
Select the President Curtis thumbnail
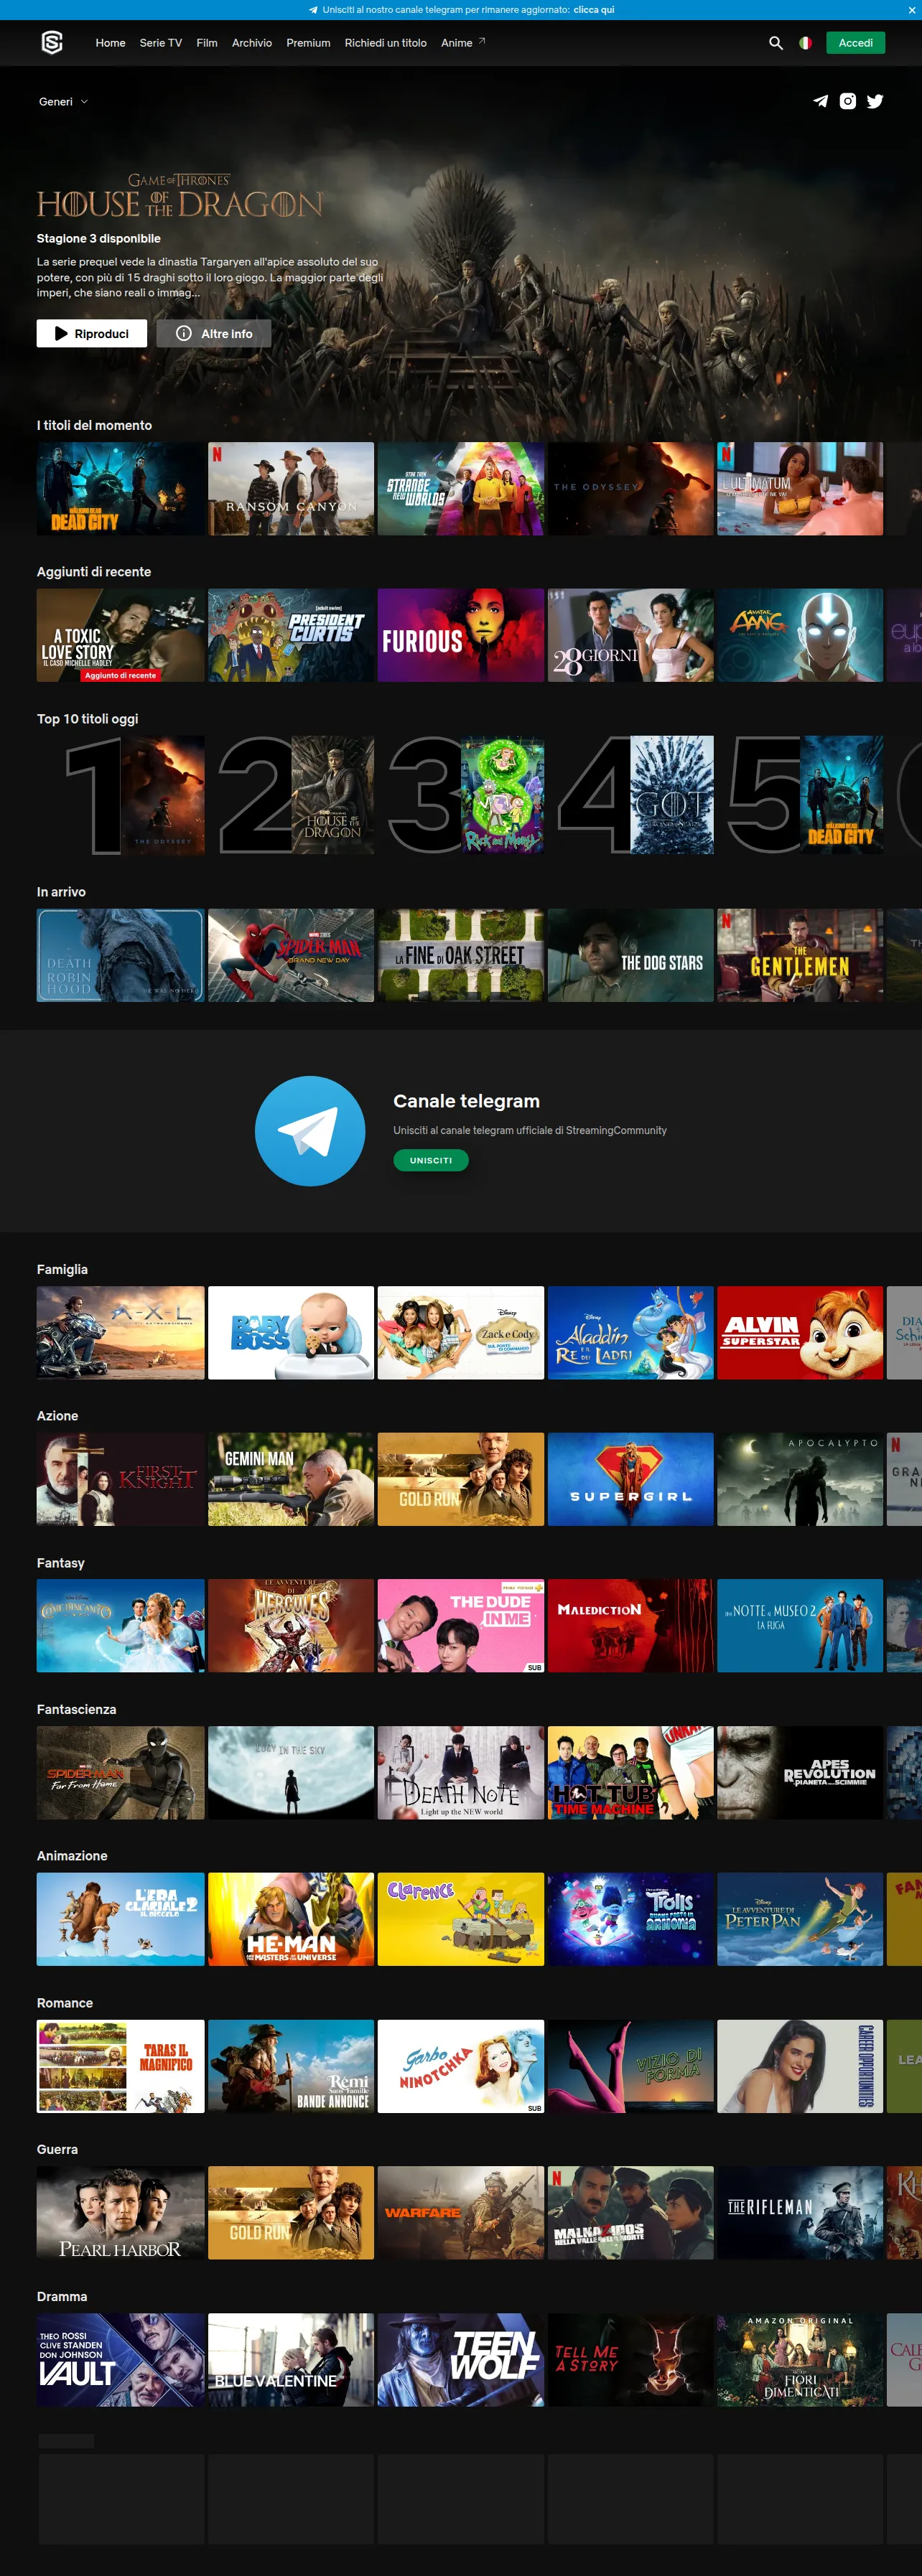[291, 635]
